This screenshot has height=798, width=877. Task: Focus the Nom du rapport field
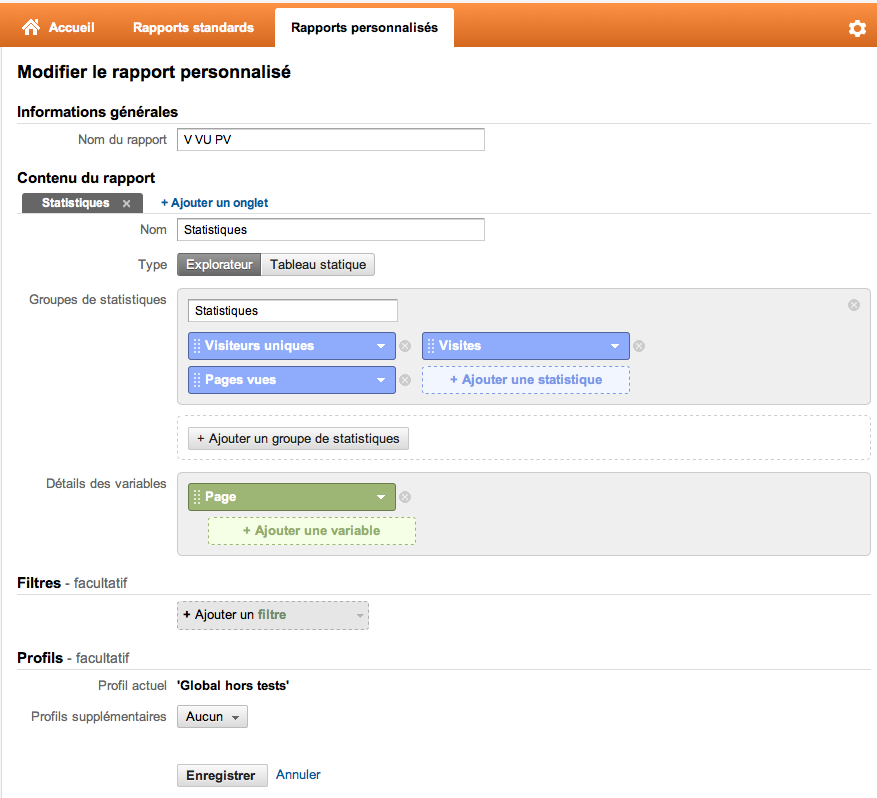coord(331,140)
